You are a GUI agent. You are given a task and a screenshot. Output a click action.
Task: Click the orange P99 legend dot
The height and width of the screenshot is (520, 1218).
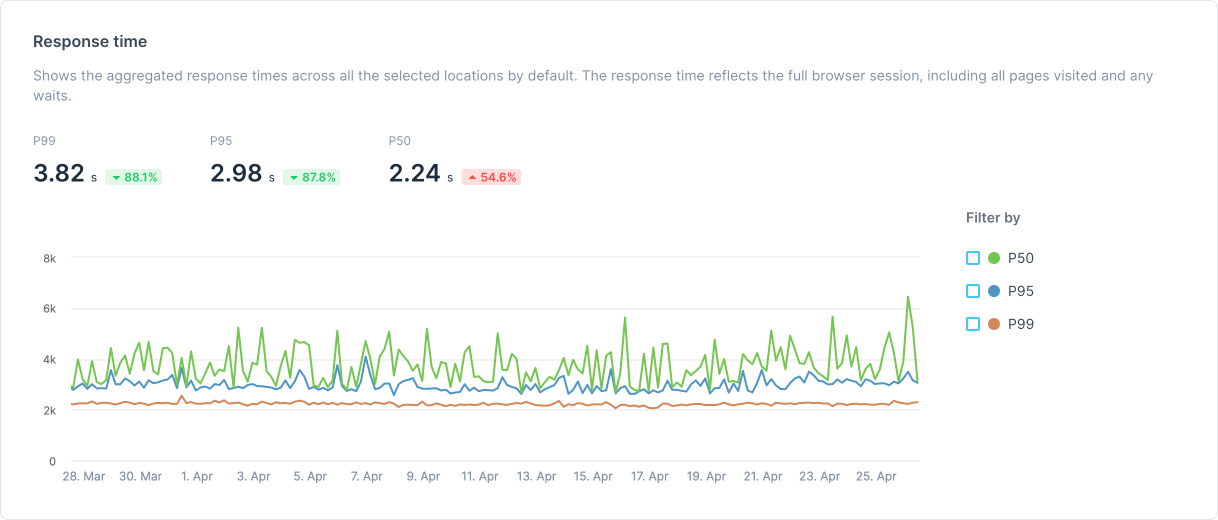[994, 324]
